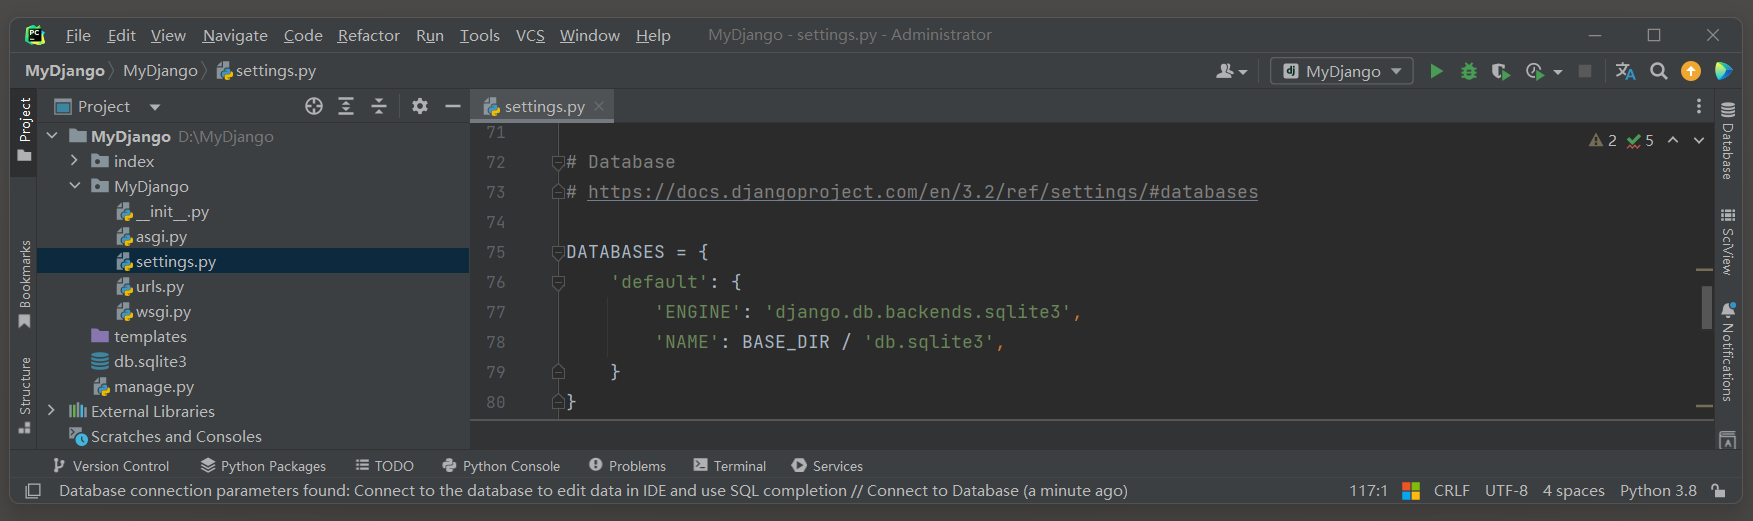Viewport: 1753px width, 521px height.
Task: Click the warnings and typos inspection widget
Action: [1621, 141]
